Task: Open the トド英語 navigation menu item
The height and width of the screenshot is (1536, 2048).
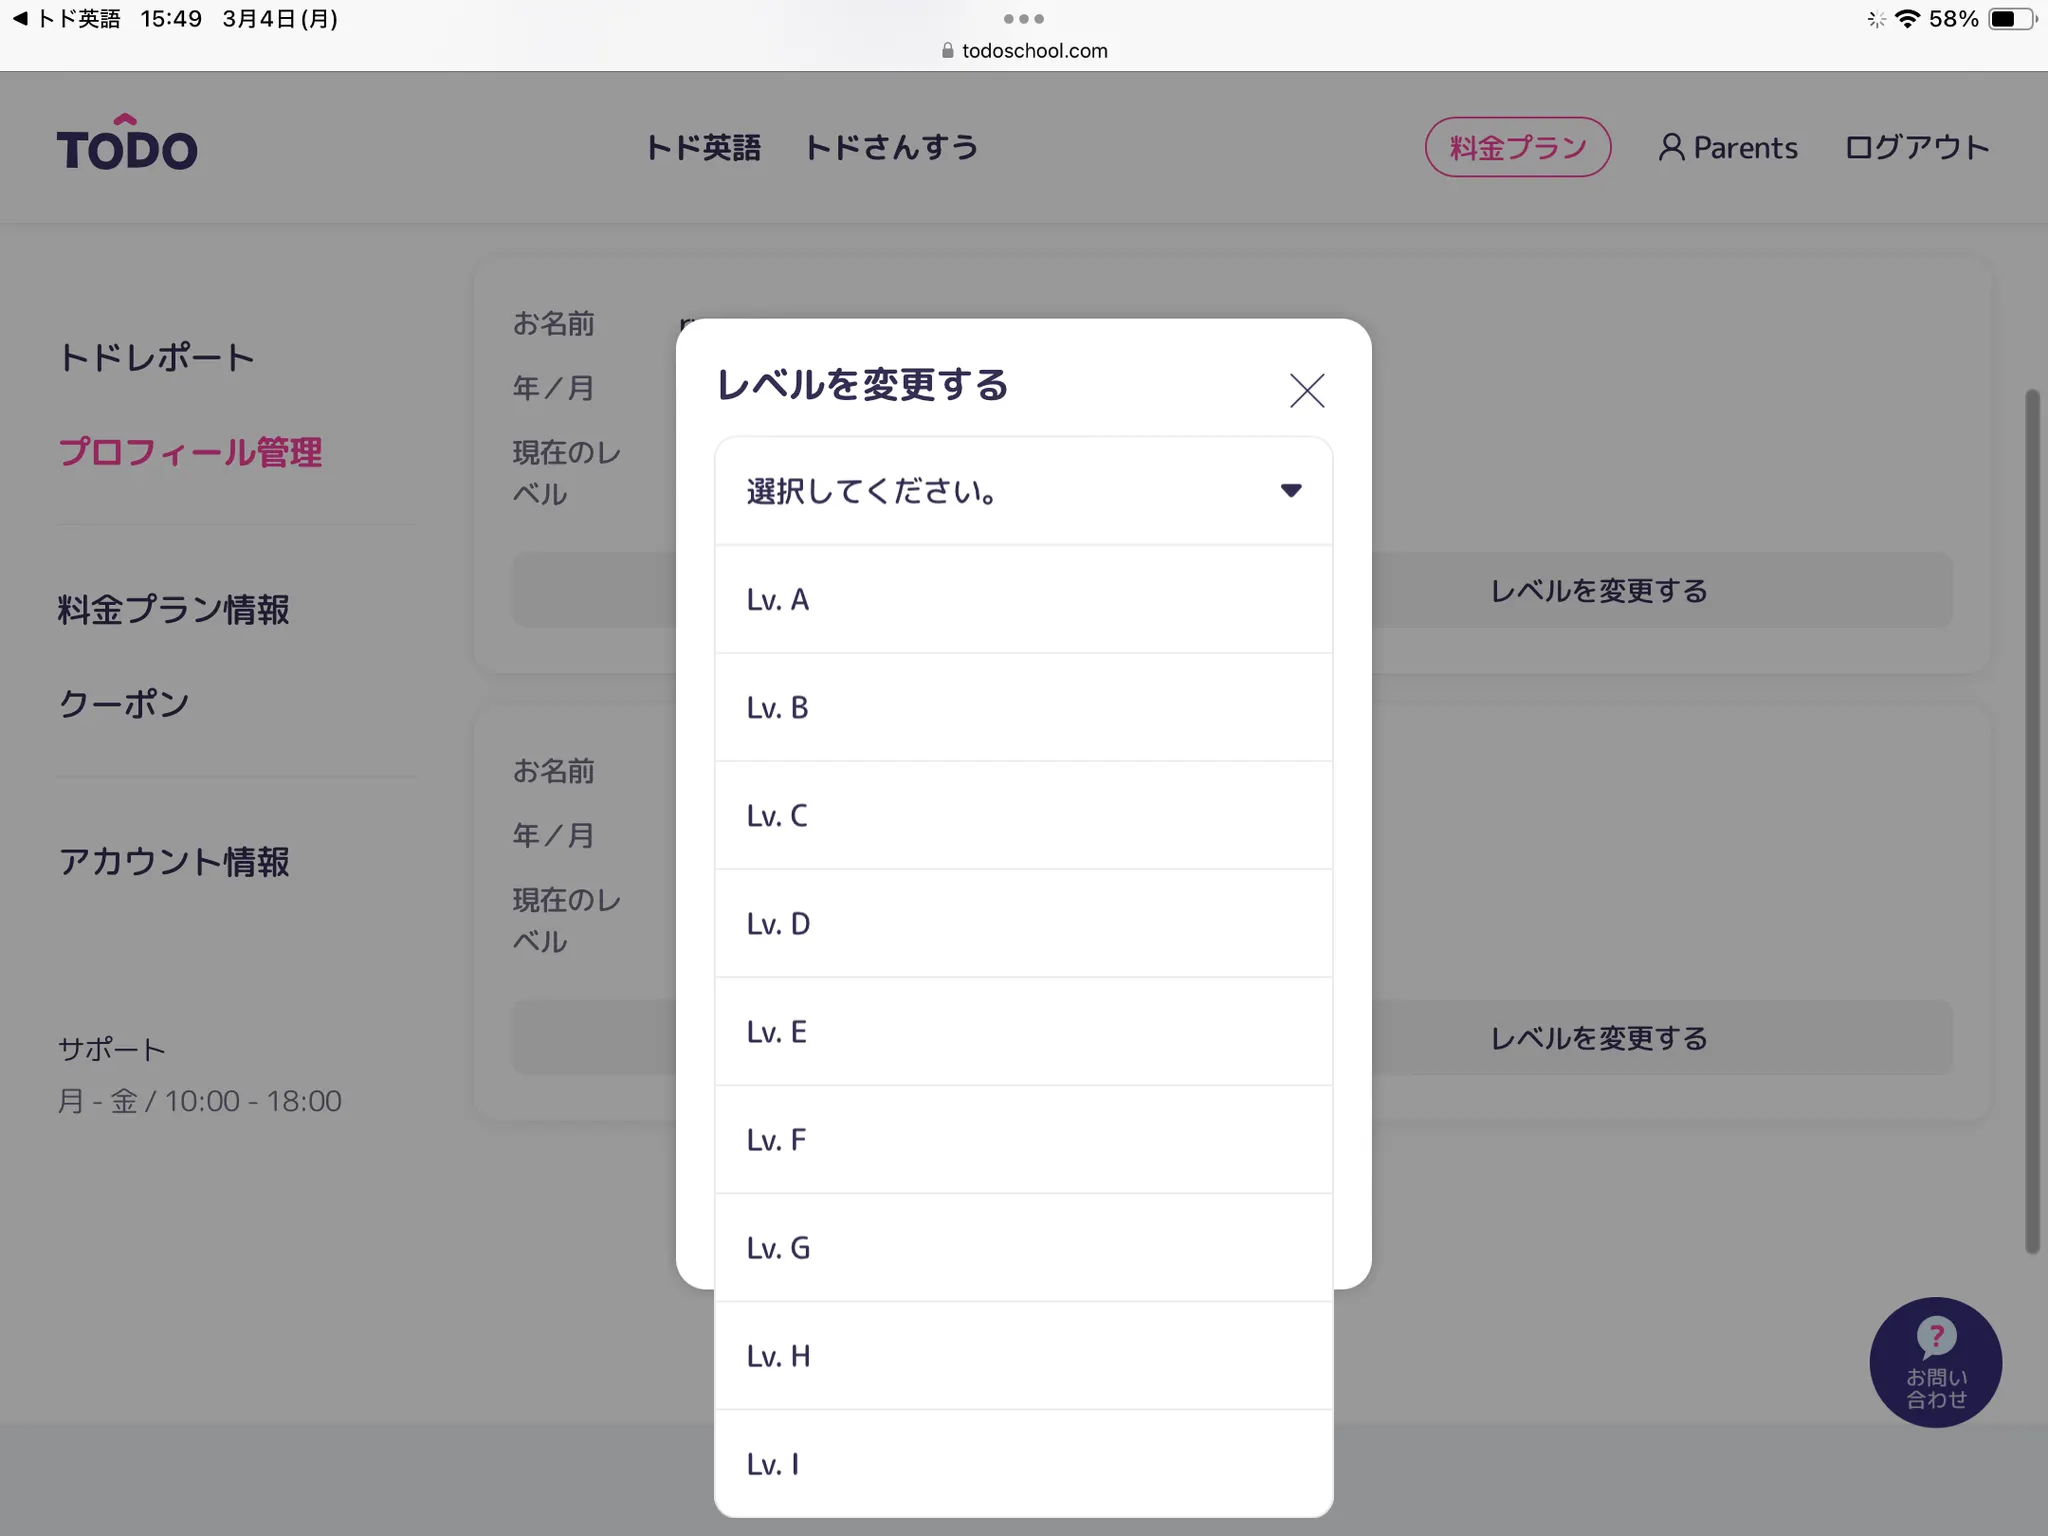Action: tap(703, 148)
